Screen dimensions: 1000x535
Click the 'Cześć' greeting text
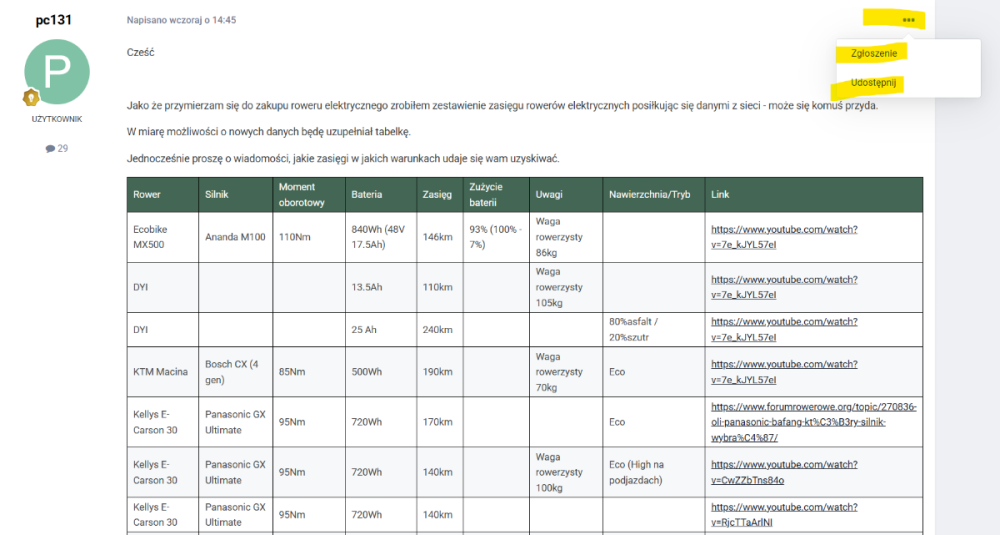coord(140,52)
